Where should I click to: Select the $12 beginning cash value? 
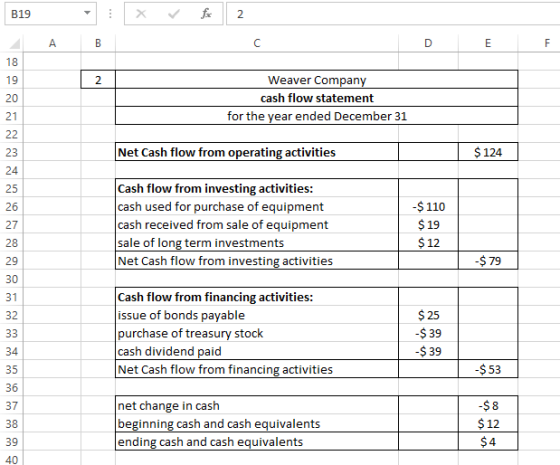click(x=488, y=424)
